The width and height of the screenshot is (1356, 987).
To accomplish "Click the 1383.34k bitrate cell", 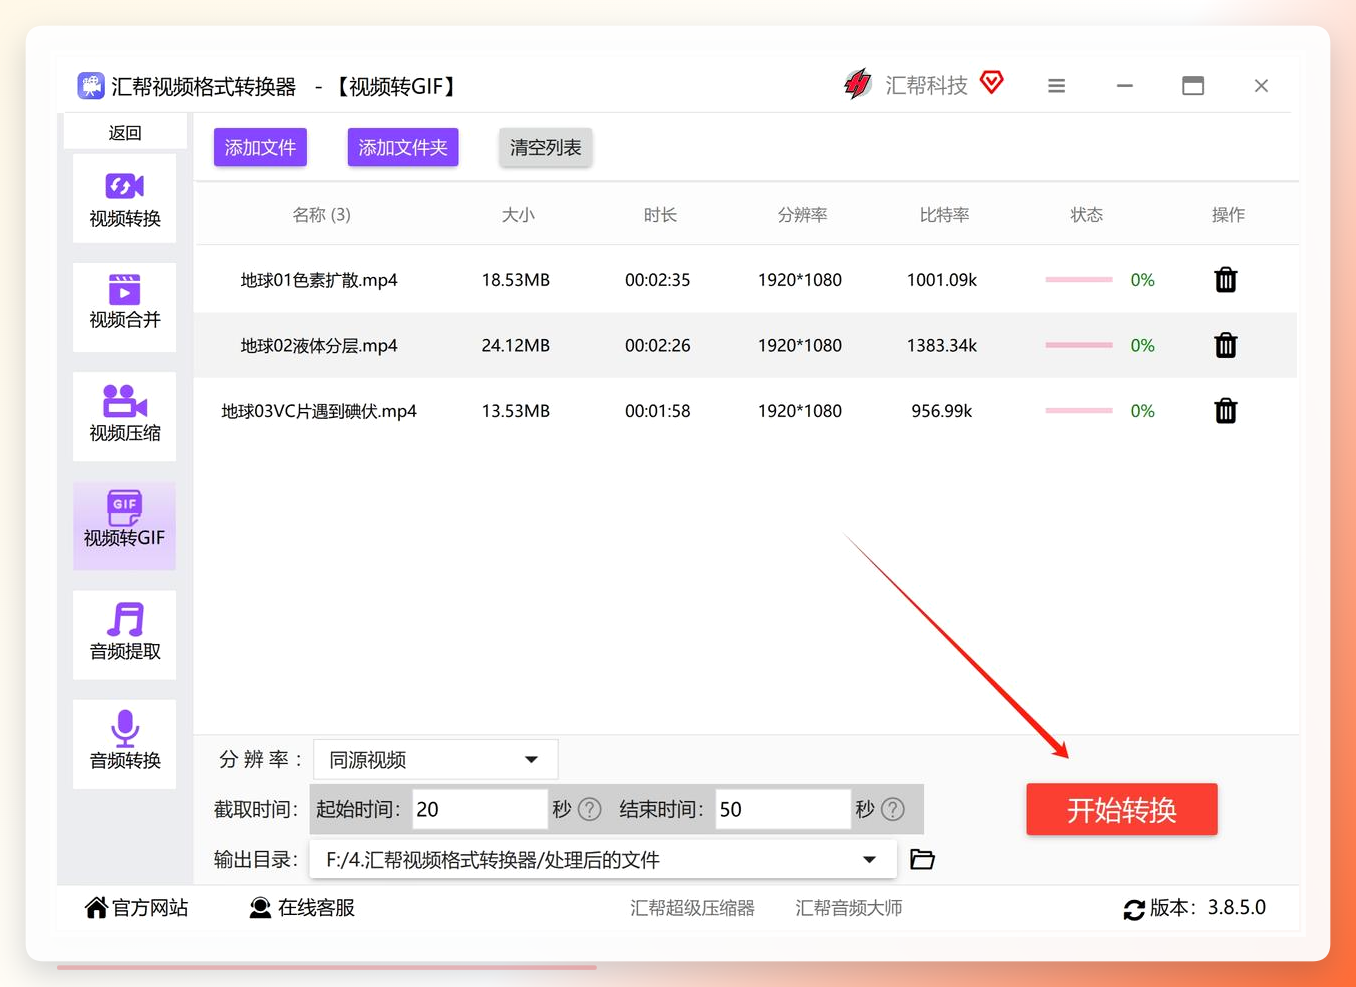I will tap(942, 346).
